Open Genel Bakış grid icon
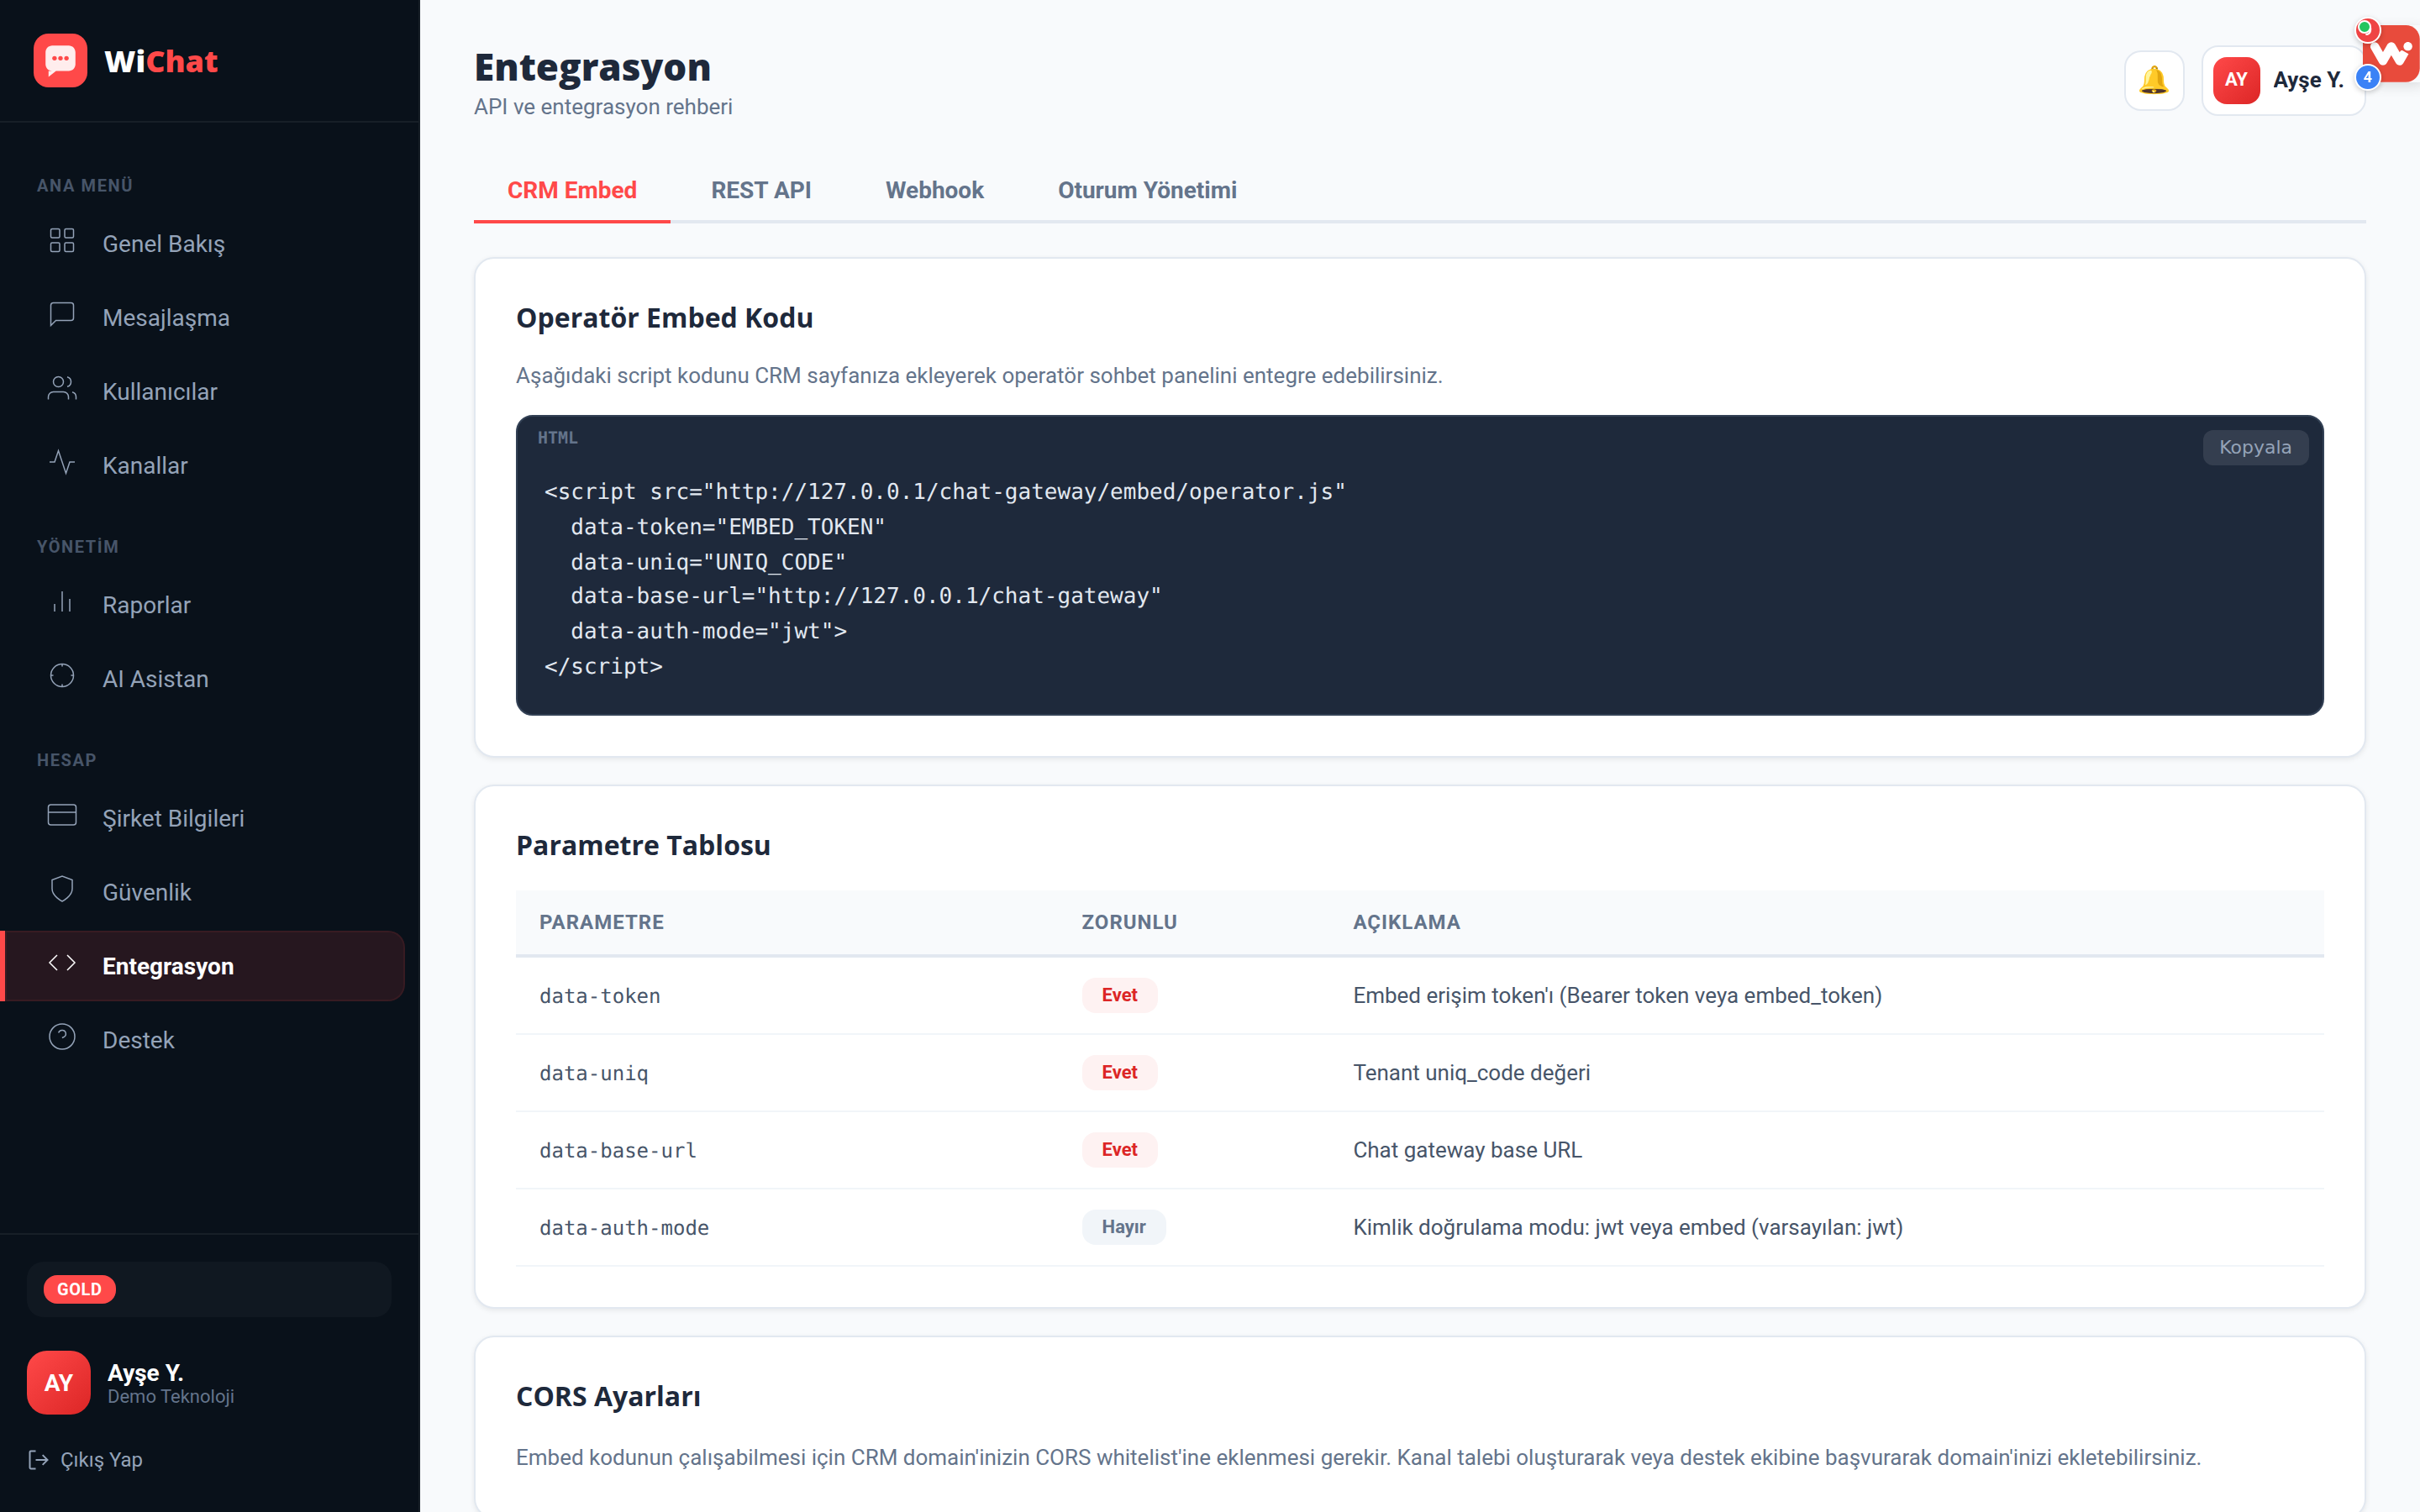 click(62, 241)
